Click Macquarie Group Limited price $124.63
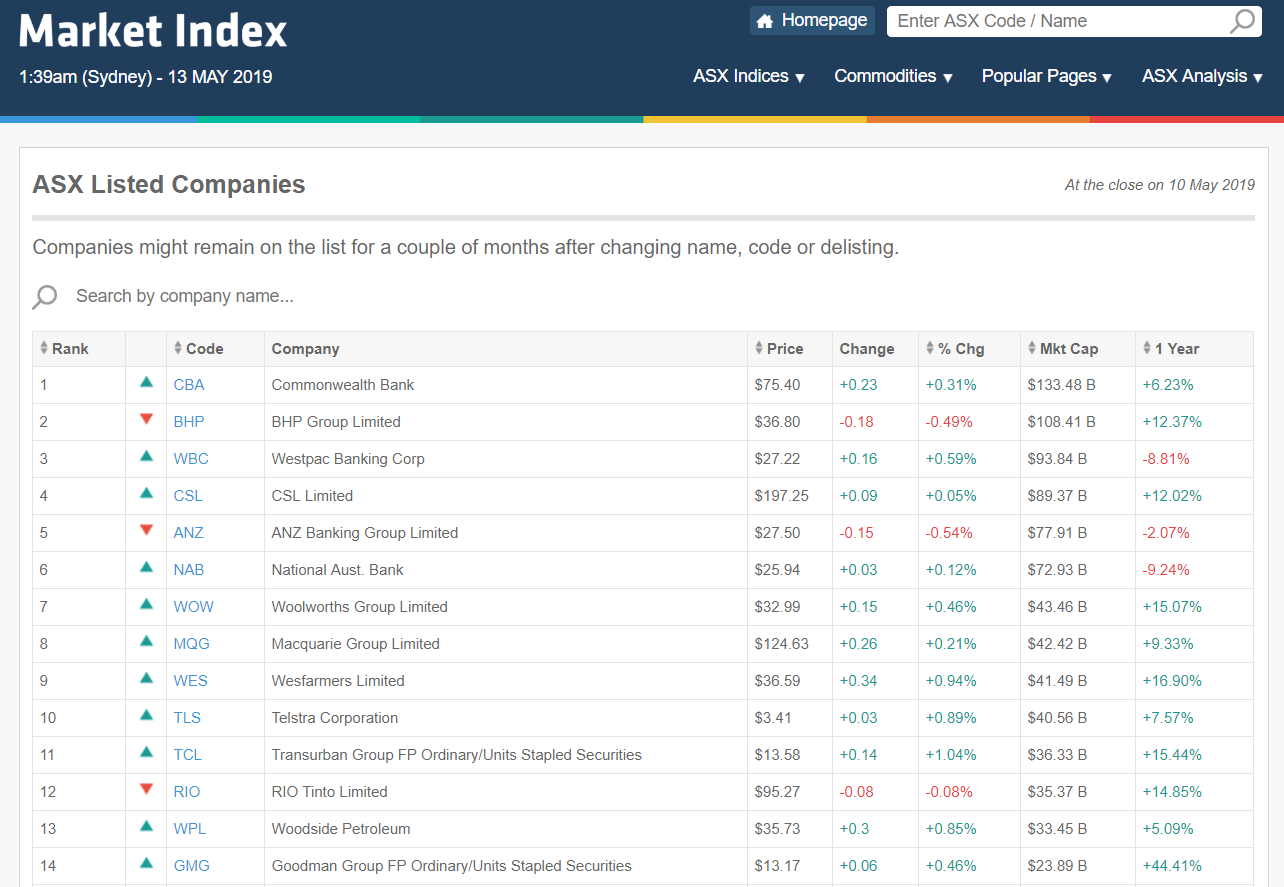1284x887 pixels. 782,644
